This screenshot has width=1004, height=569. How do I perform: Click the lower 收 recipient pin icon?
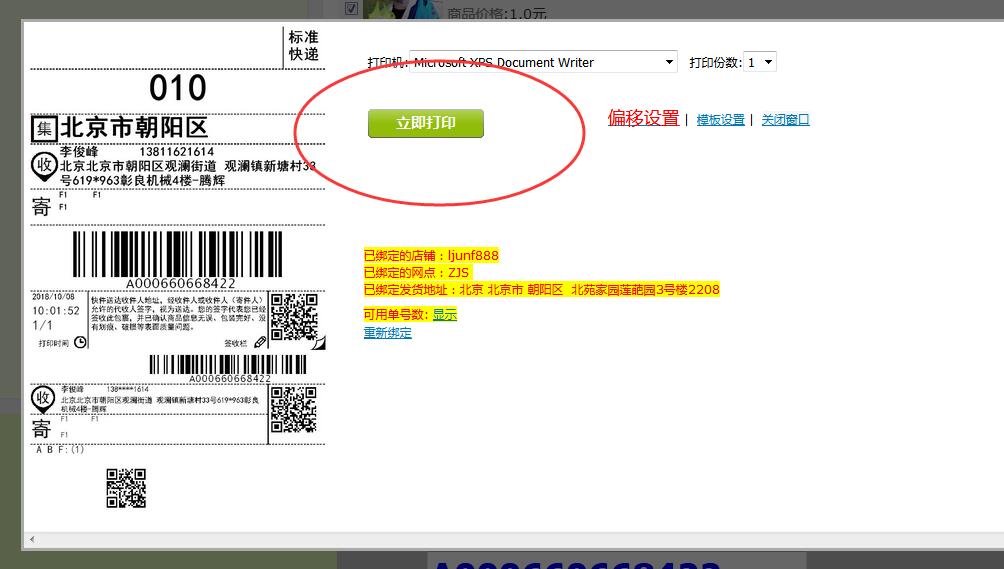point(42,399)
